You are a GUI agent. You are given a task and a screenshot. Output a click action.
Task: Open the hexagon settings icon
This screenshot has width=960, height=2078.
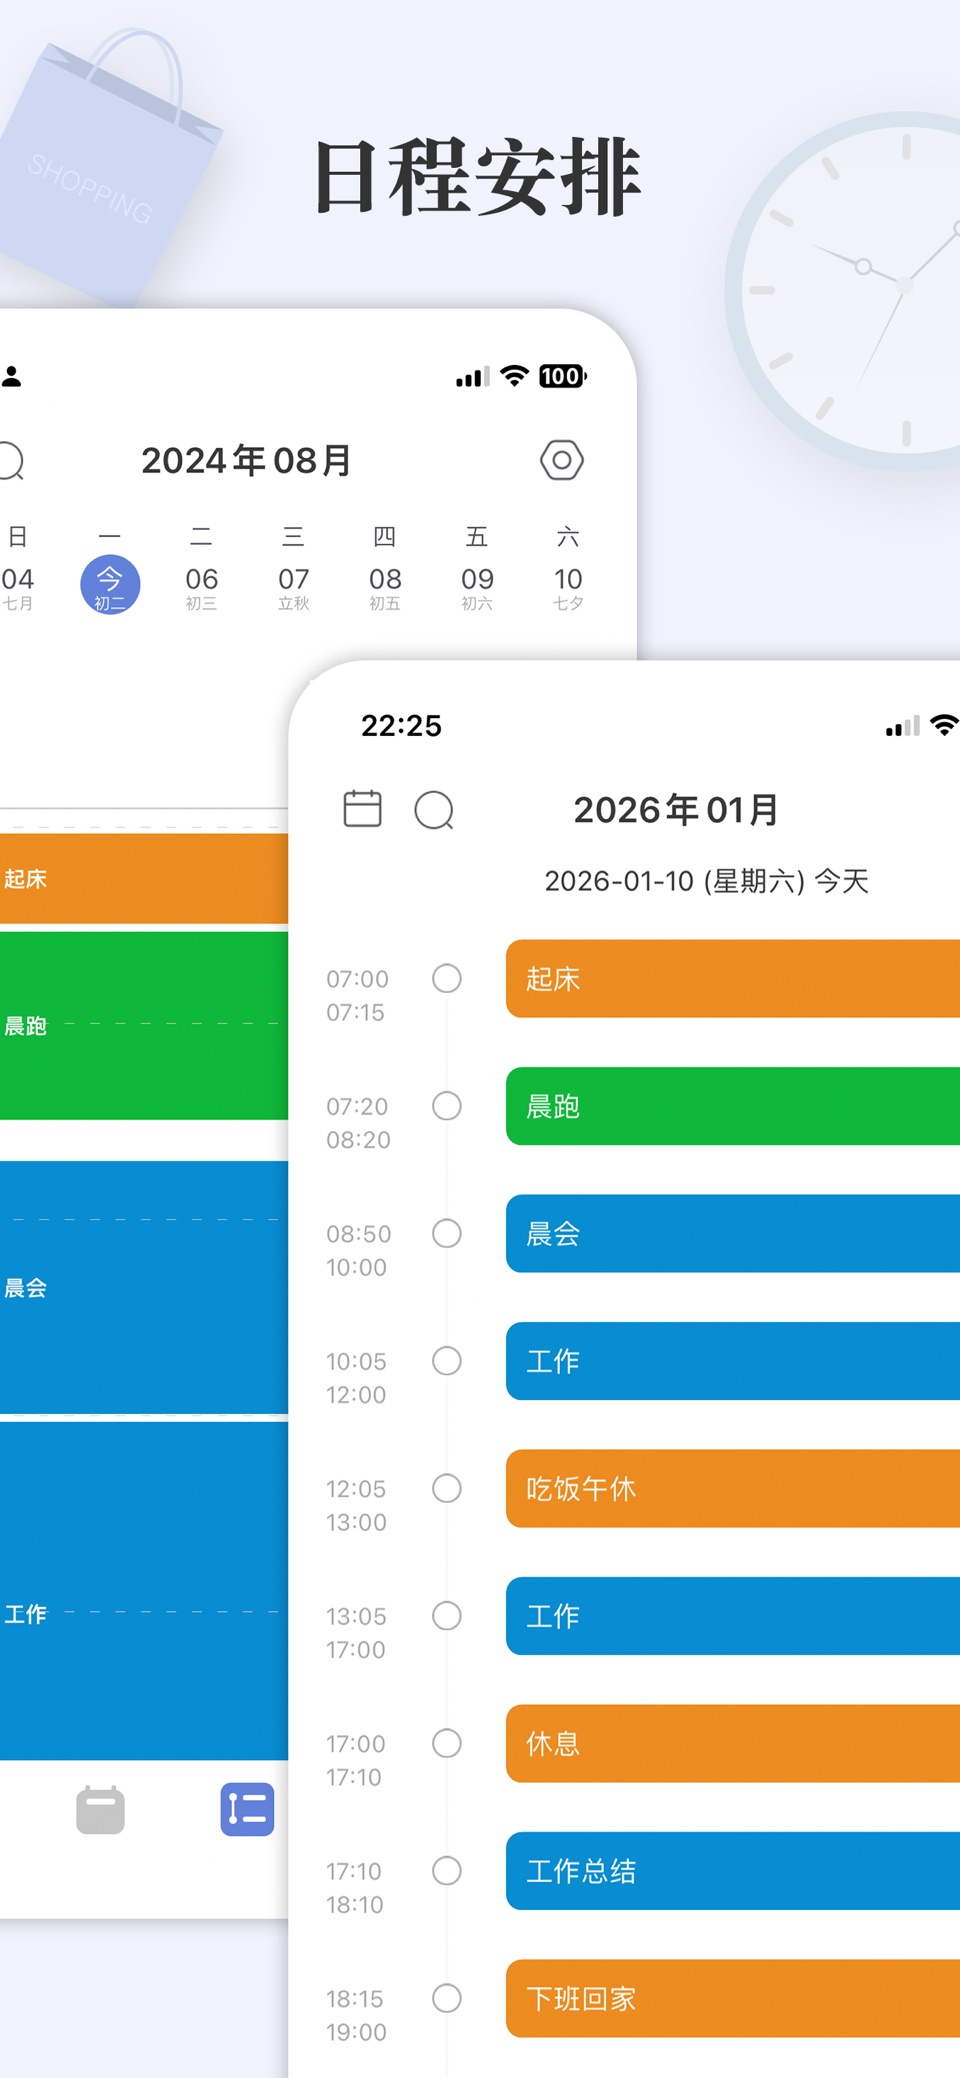[562, 460]
